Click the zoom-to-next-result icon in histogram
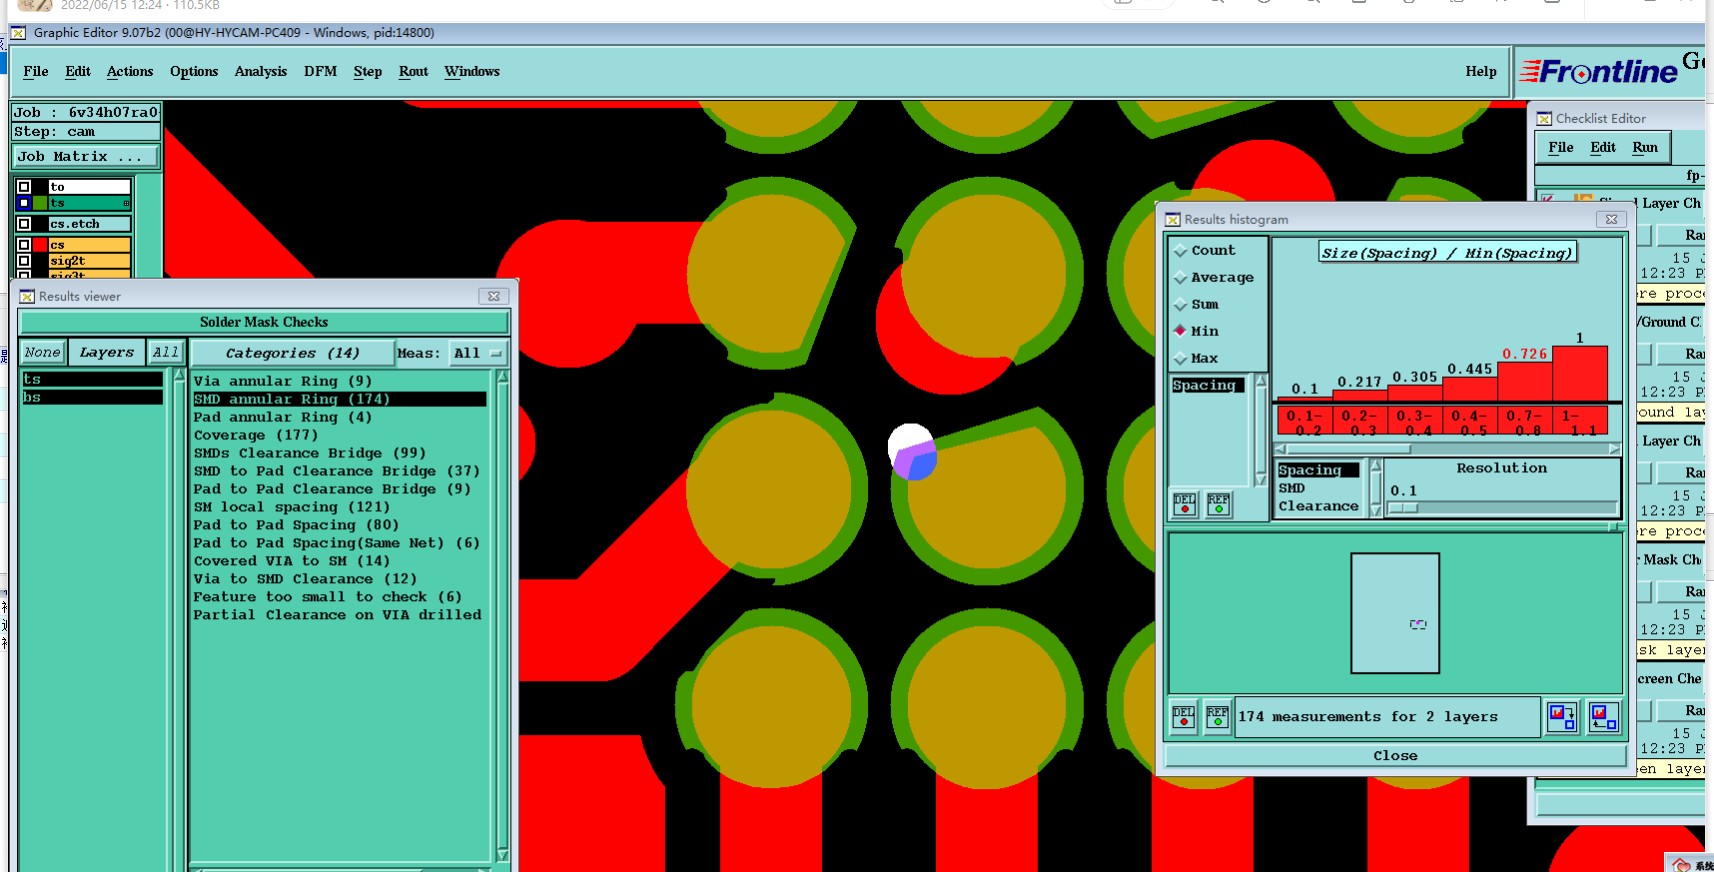Viewport: 1714px width, 872px height. [1562, 717]
